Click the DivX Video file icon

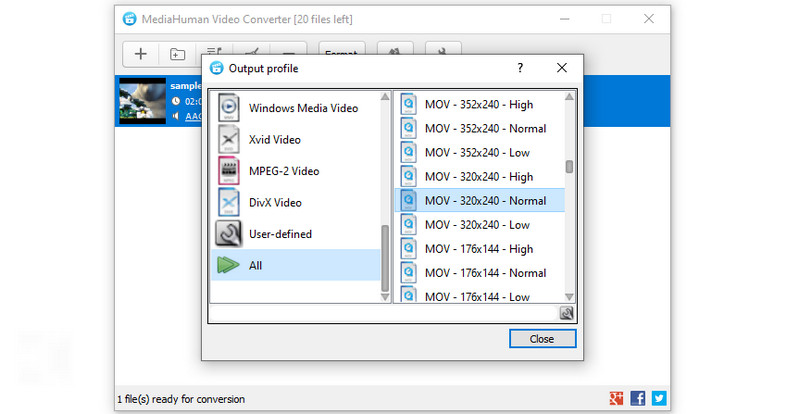tap(229, 202)
